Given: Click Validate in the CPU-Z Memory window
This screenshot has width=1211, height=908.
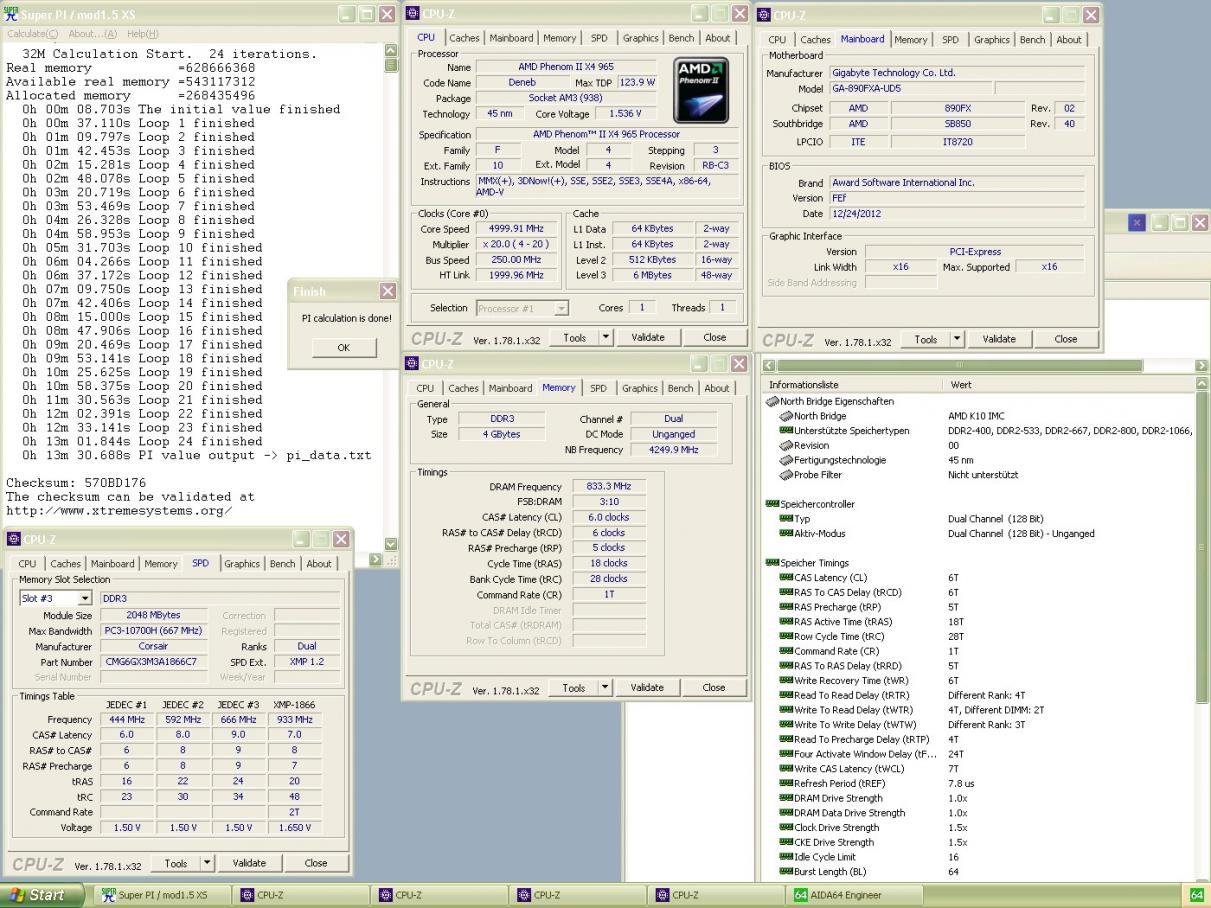Looking at the screenshot, I should tap(647, 688).
